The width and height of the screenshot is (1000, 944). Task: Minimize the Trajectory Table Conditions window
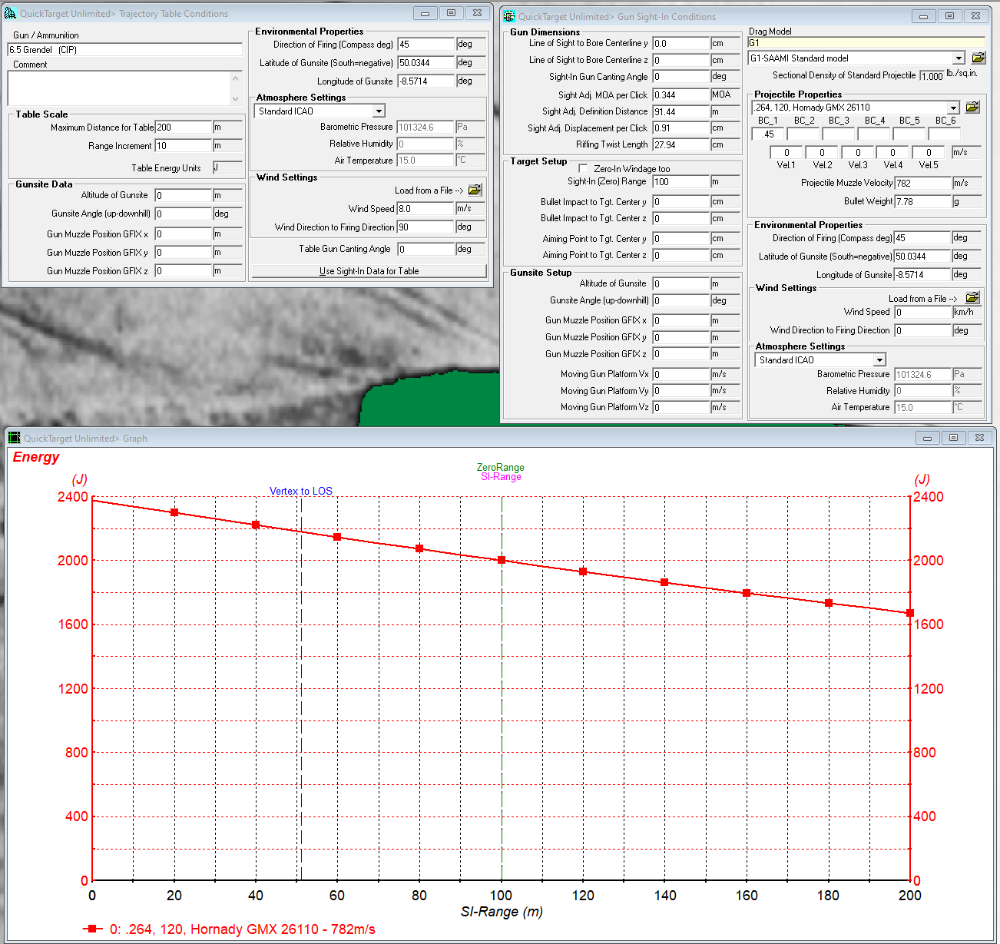425,13
